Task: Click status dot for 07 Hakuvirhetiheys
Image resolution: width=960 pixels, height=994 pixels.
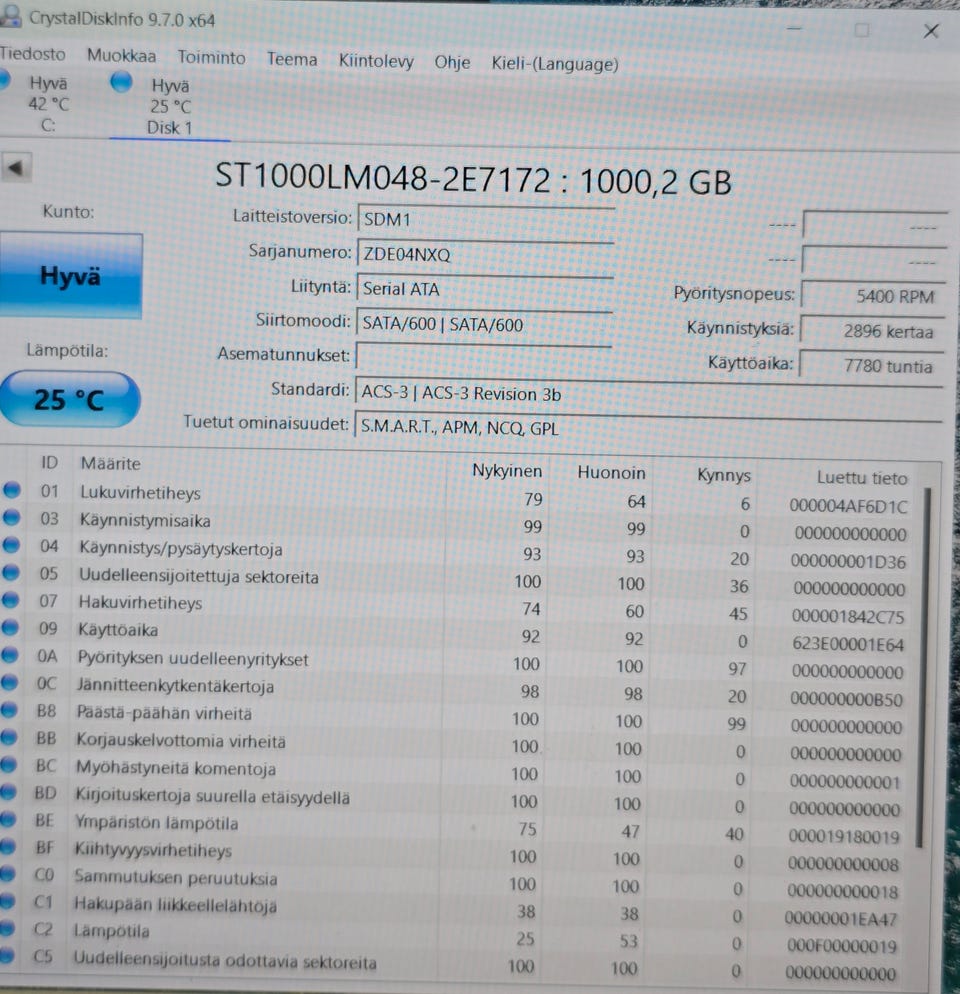Action: pyautogui.click(x=11, y=600)
